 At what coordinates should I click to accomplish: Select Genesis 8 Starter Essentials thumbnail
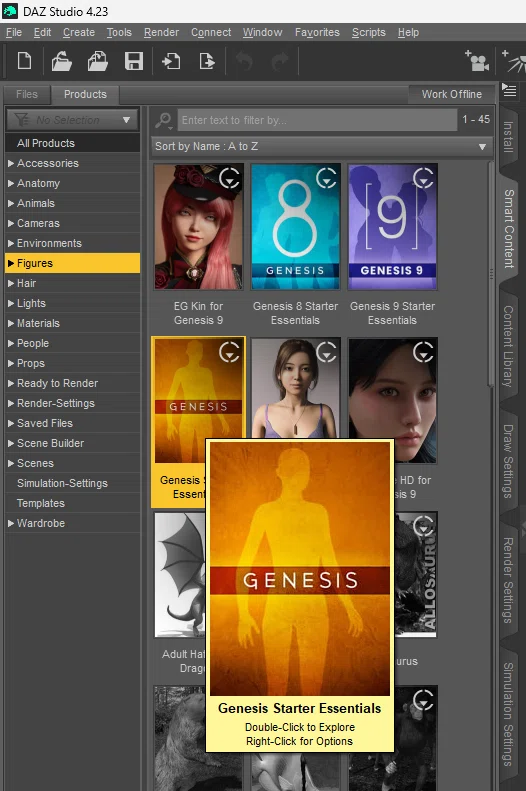click(296, 227)
